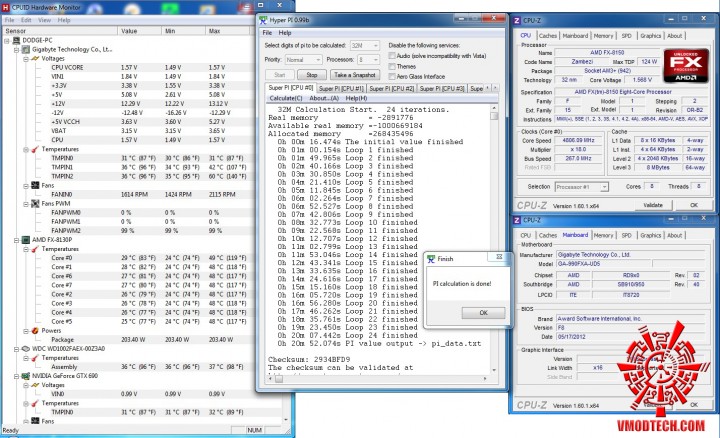Screen dimensions: 720x438
Task: Click OK in the Finish dialog
Action: coord(483,313)
